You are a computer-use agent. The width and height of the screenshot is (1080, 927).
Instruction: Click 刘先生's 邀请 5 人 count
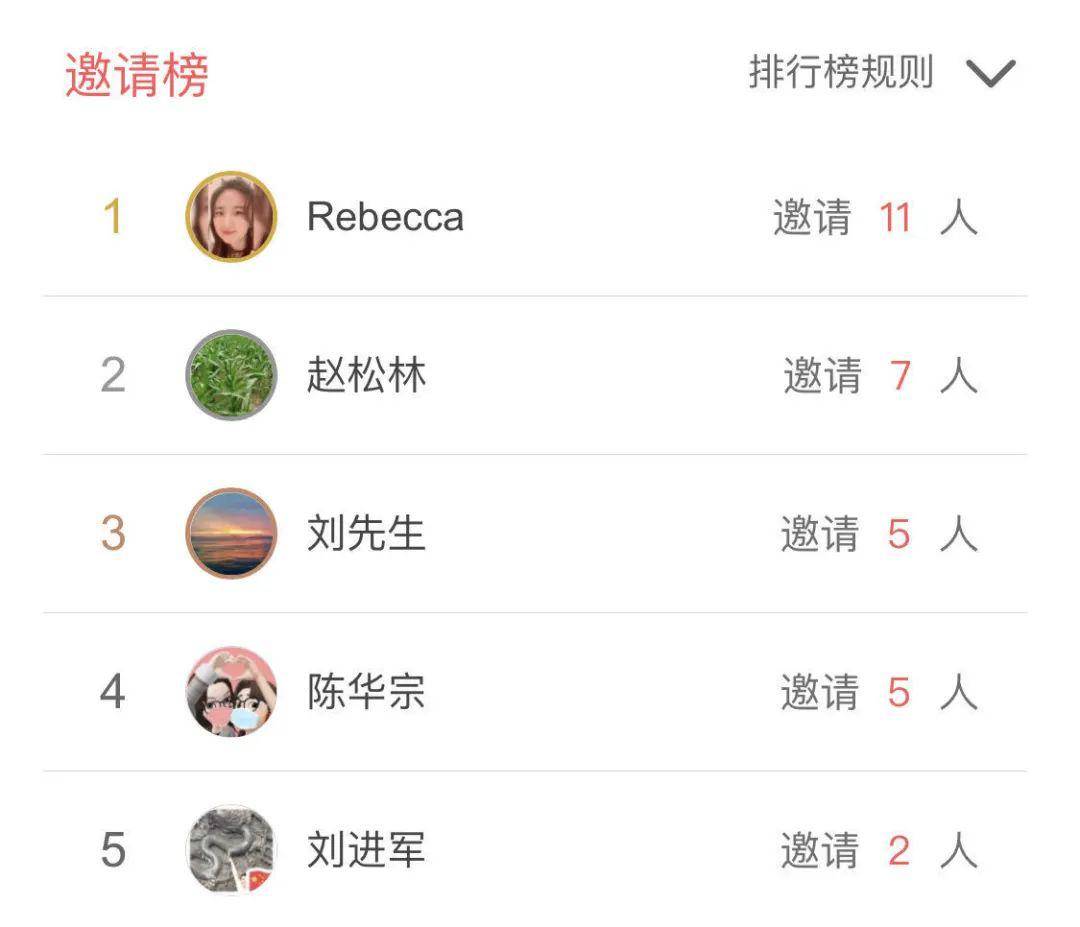878,534
